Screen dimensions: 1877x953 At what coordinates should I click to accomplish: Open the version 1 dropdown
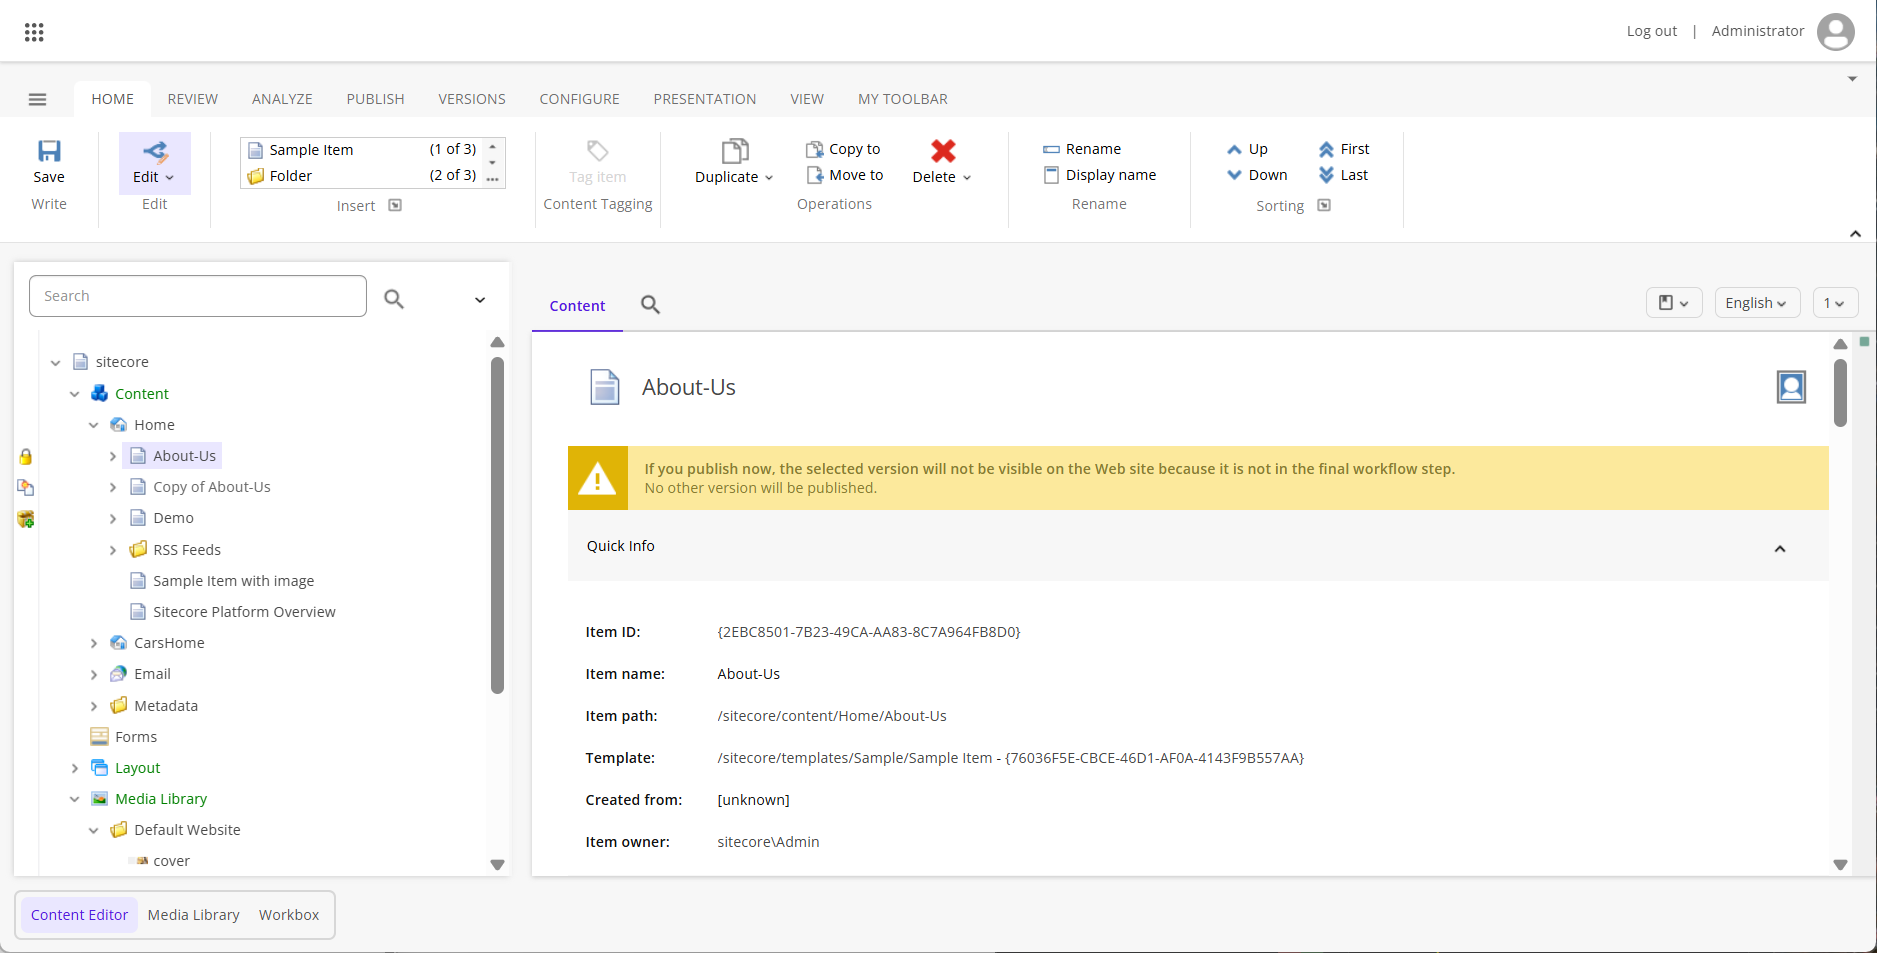click(1835, 303)
